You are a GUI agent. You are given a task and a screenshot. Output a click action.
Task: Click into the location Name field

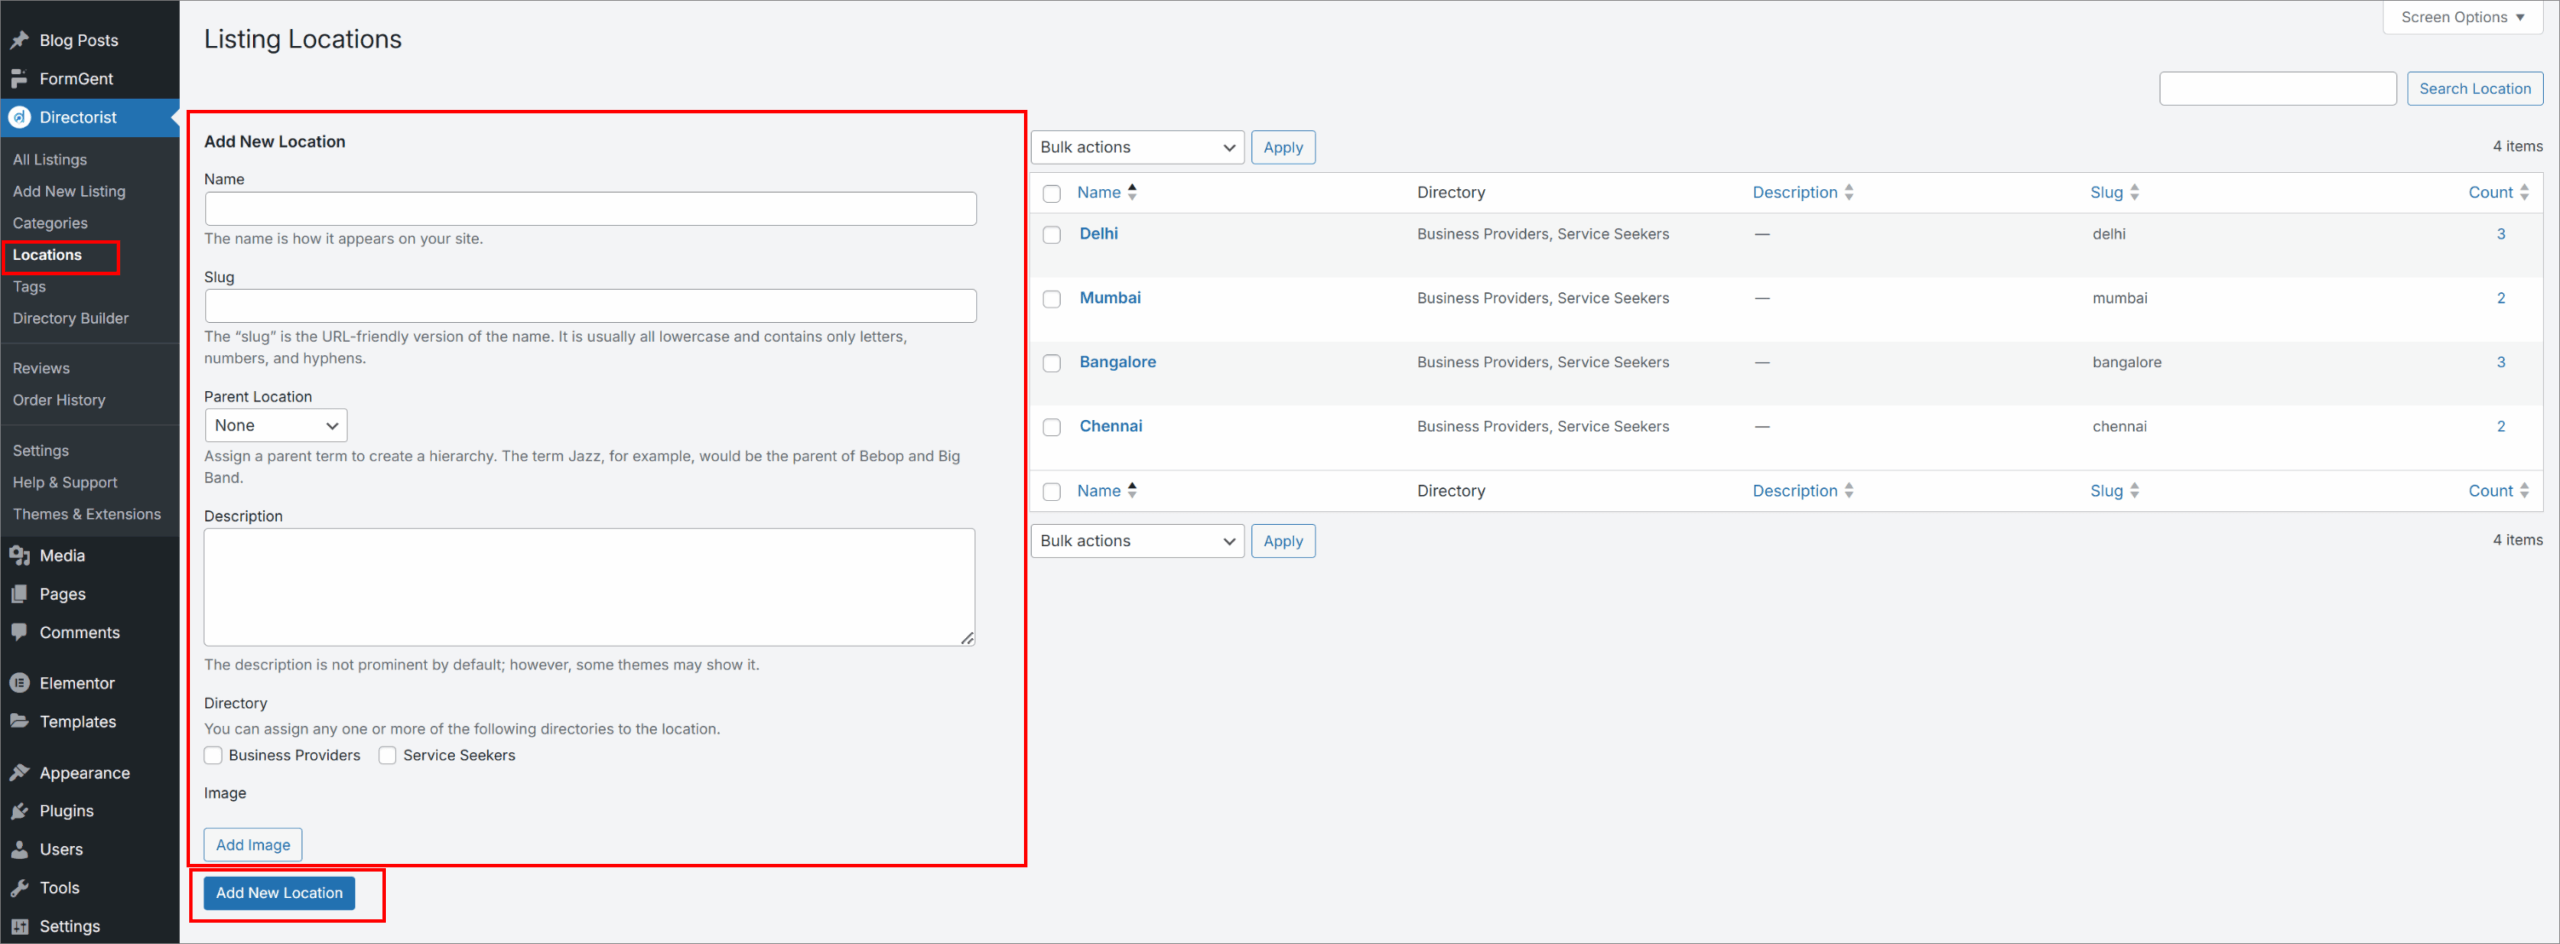(x=590, y=209)
